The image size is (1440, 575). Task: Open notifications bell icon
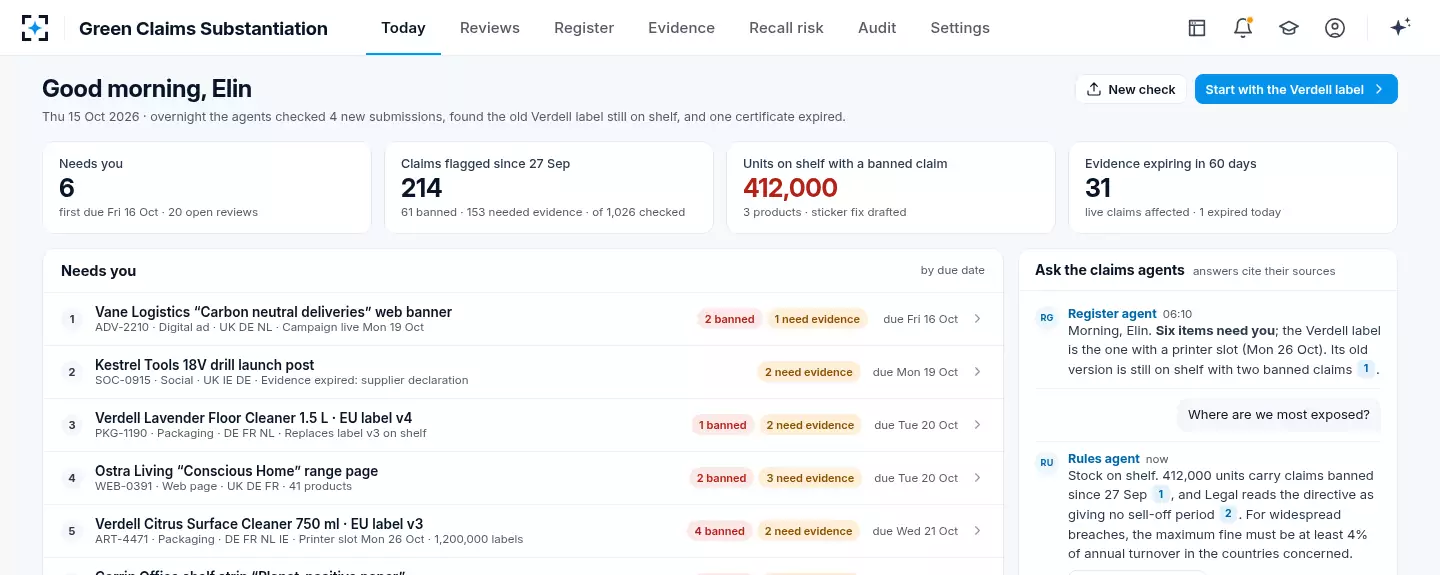pyautogui.click(x=1243, y=28)
